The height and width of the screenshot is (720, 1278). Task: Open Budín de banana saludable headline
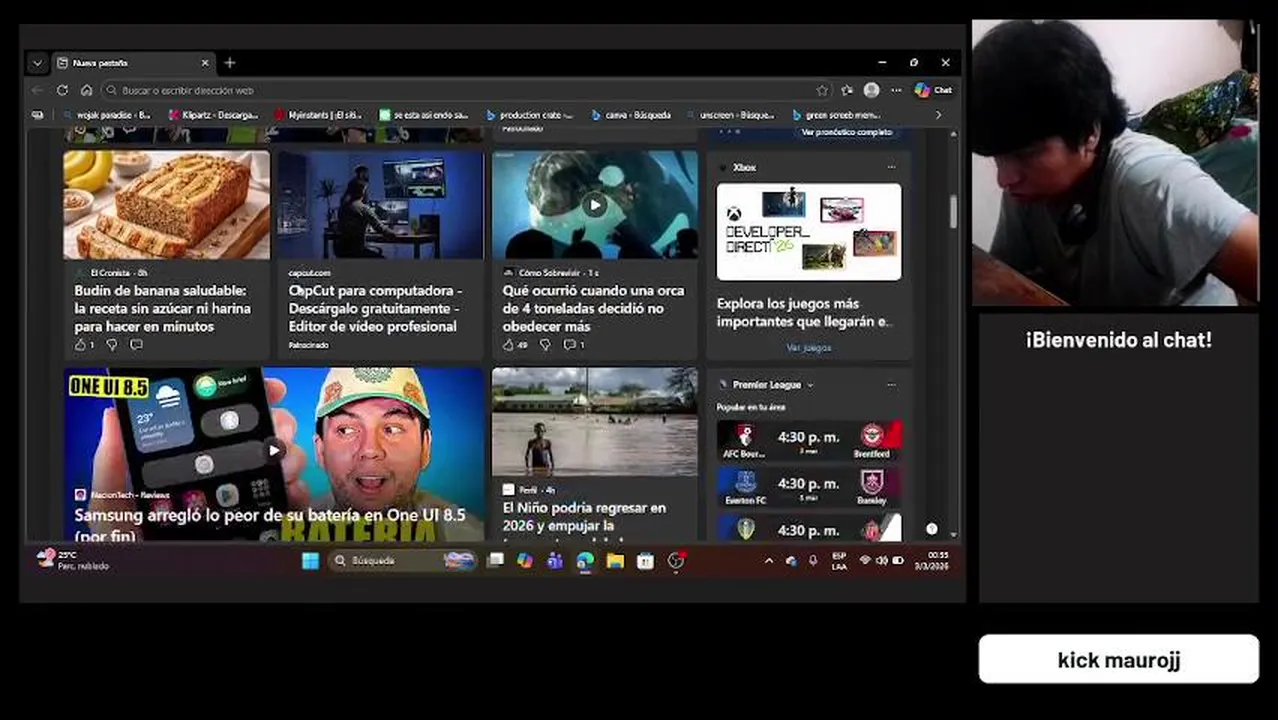[164, 308]
